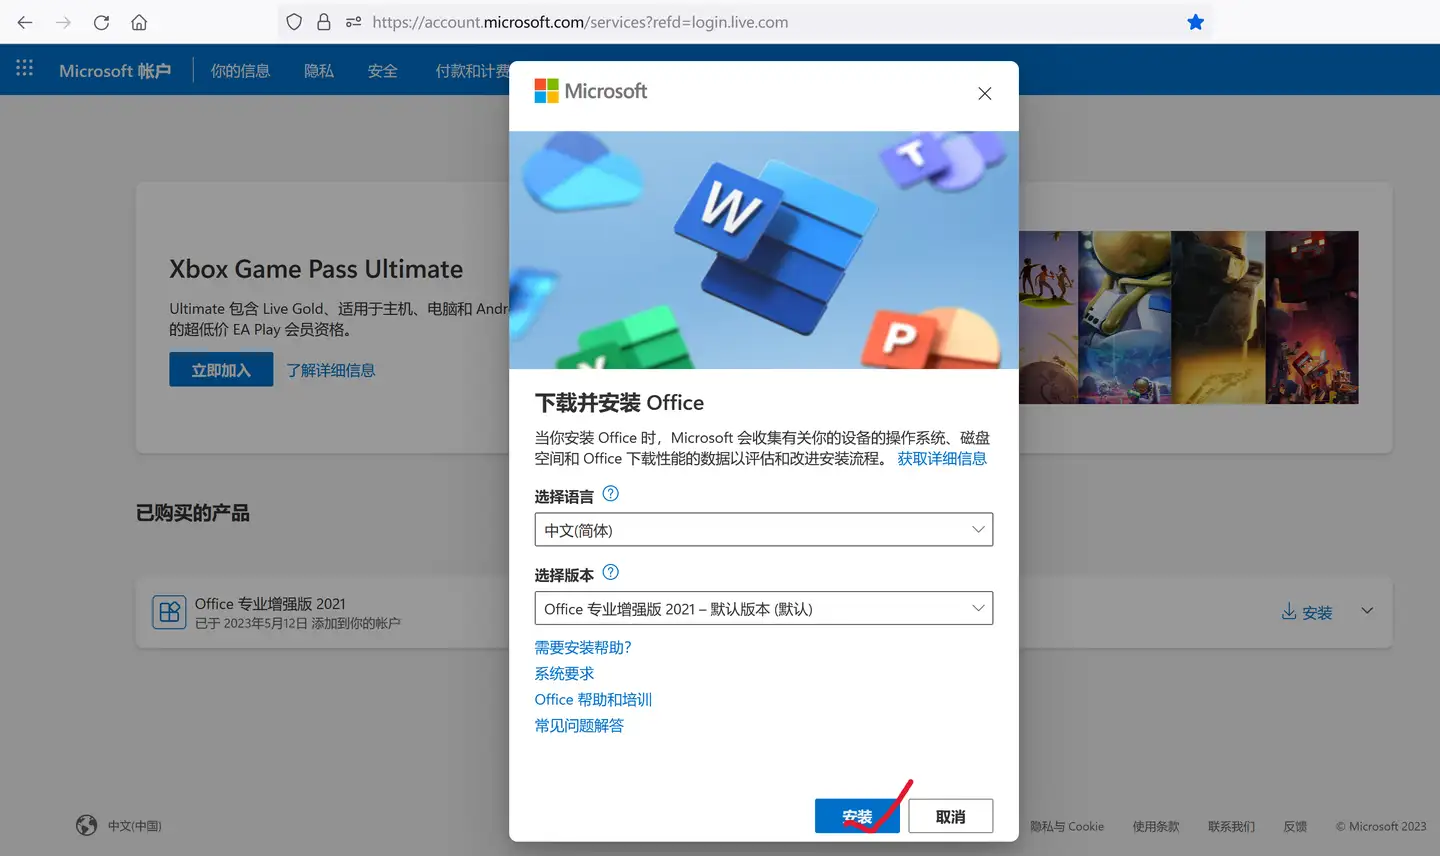The height and width of the screenshot is (856, 1440).
Task: Open 了解详细信息 link for Game Pass
Action: click(331, 370)
